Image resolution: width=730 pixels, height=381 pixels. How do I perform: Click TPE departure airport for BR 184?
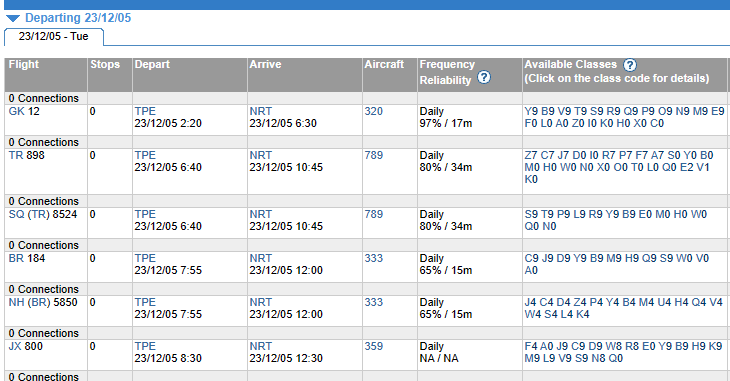point(145,258)
